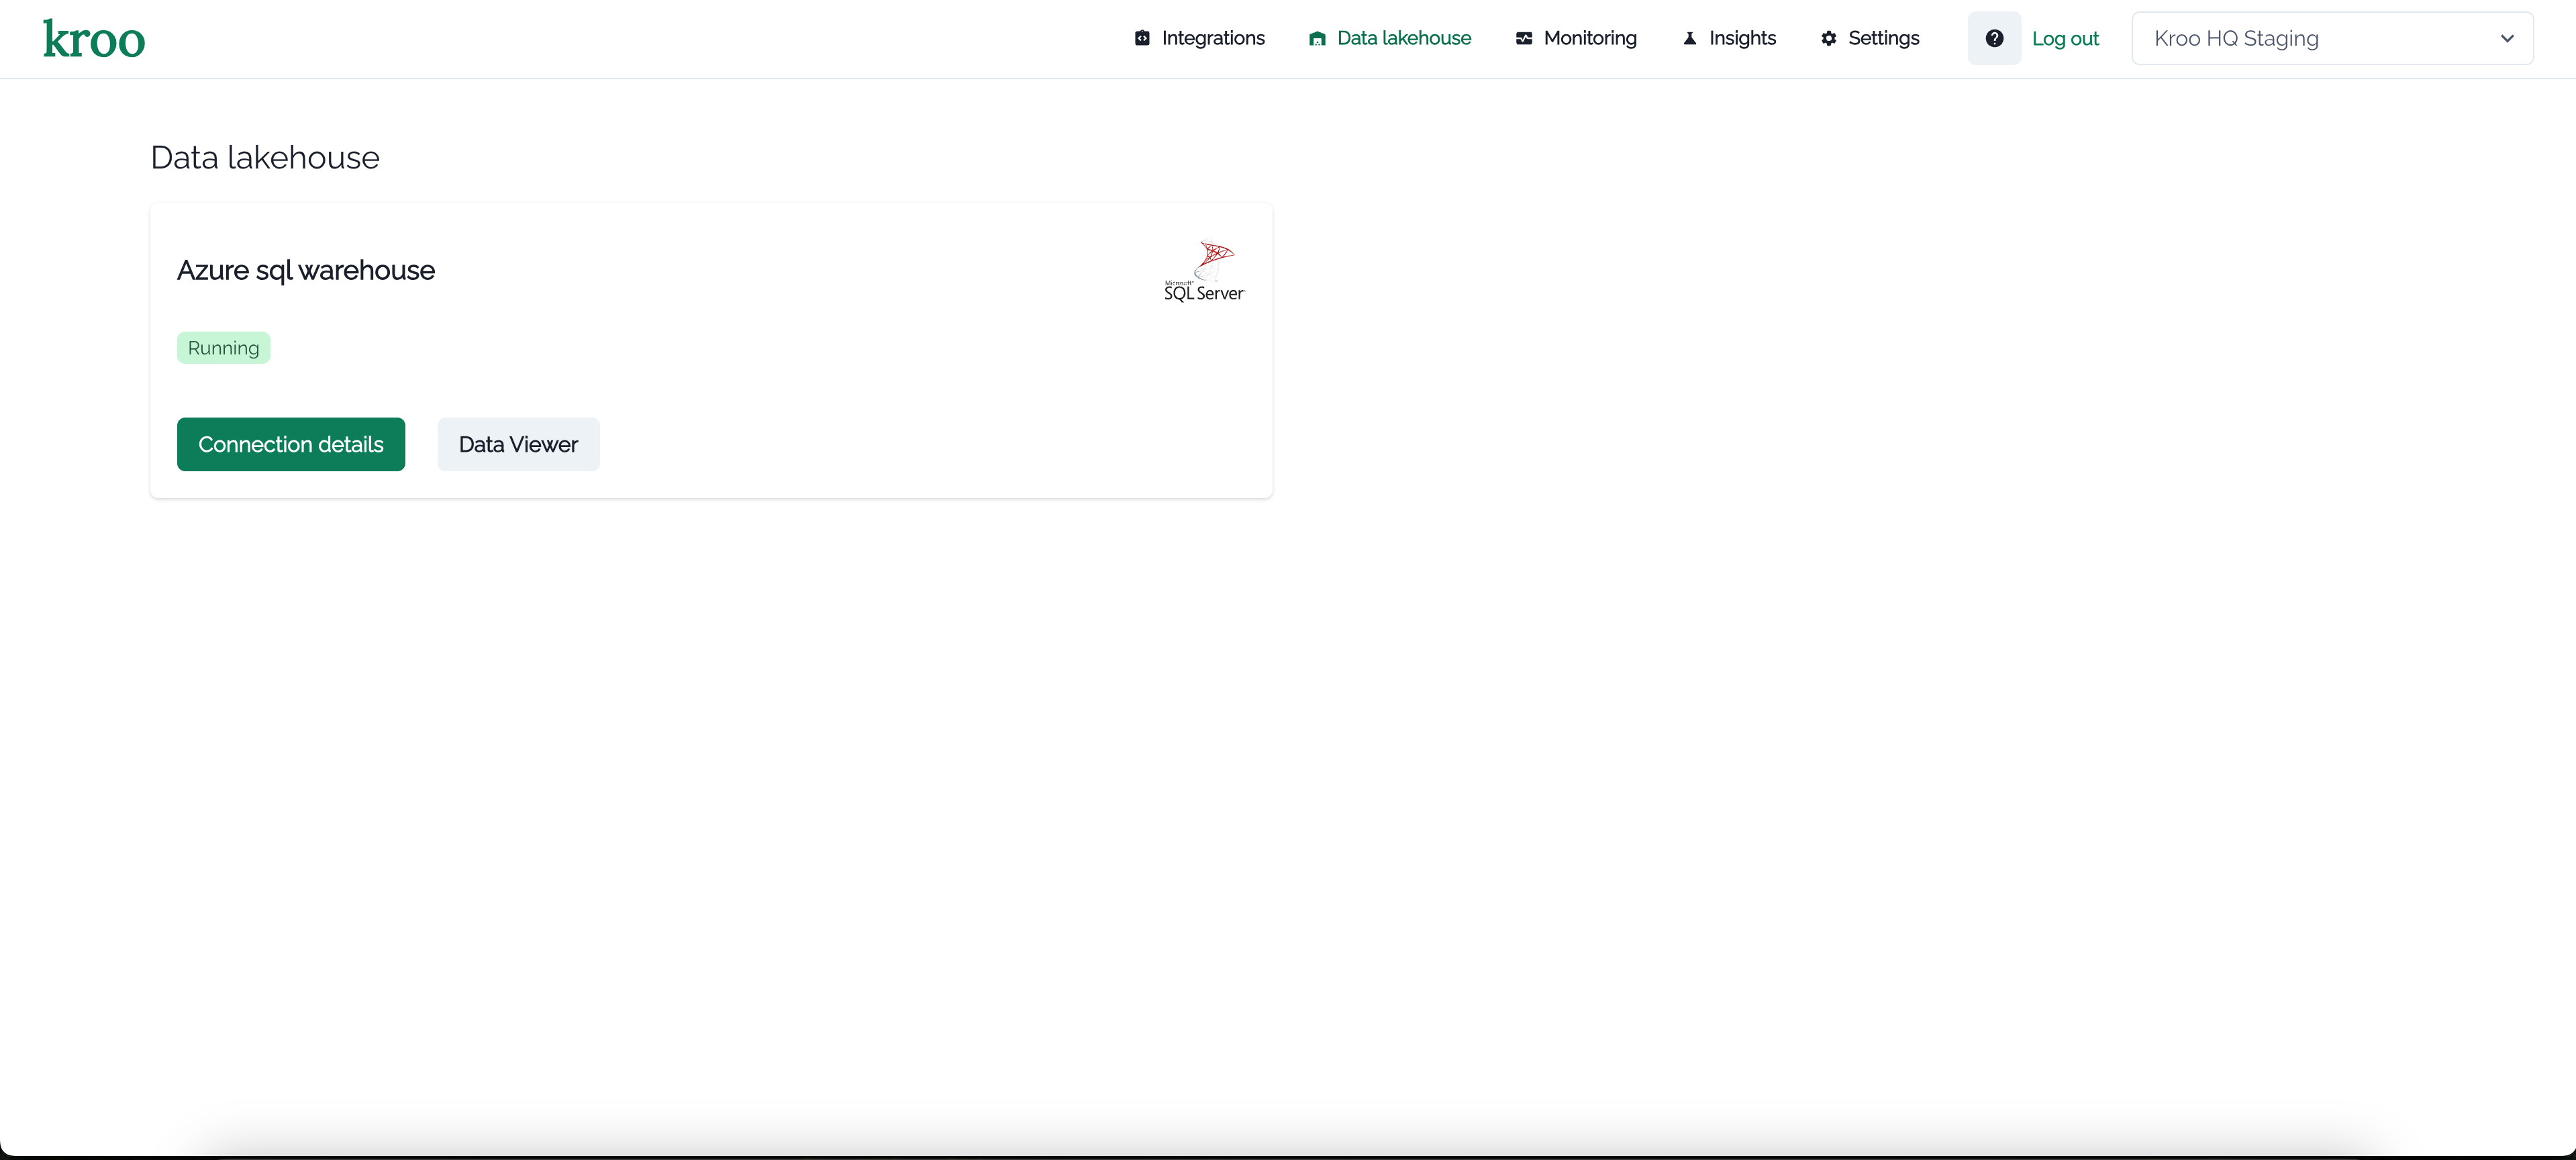The image size is (2576, 1160).
Task: Select the Data lakehouse nav item
Action: pyautogui.click(x=1403, y=38)
